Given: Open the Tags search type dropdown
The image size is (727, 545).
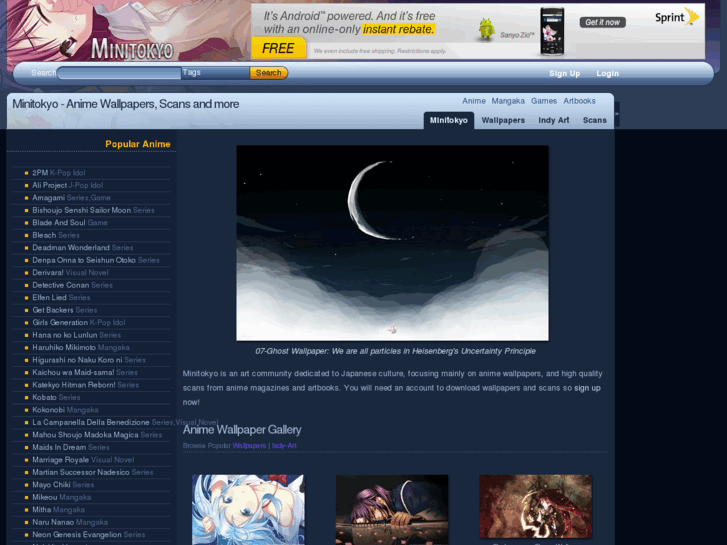Looking at the screenshot, I should tap(216, 73).
